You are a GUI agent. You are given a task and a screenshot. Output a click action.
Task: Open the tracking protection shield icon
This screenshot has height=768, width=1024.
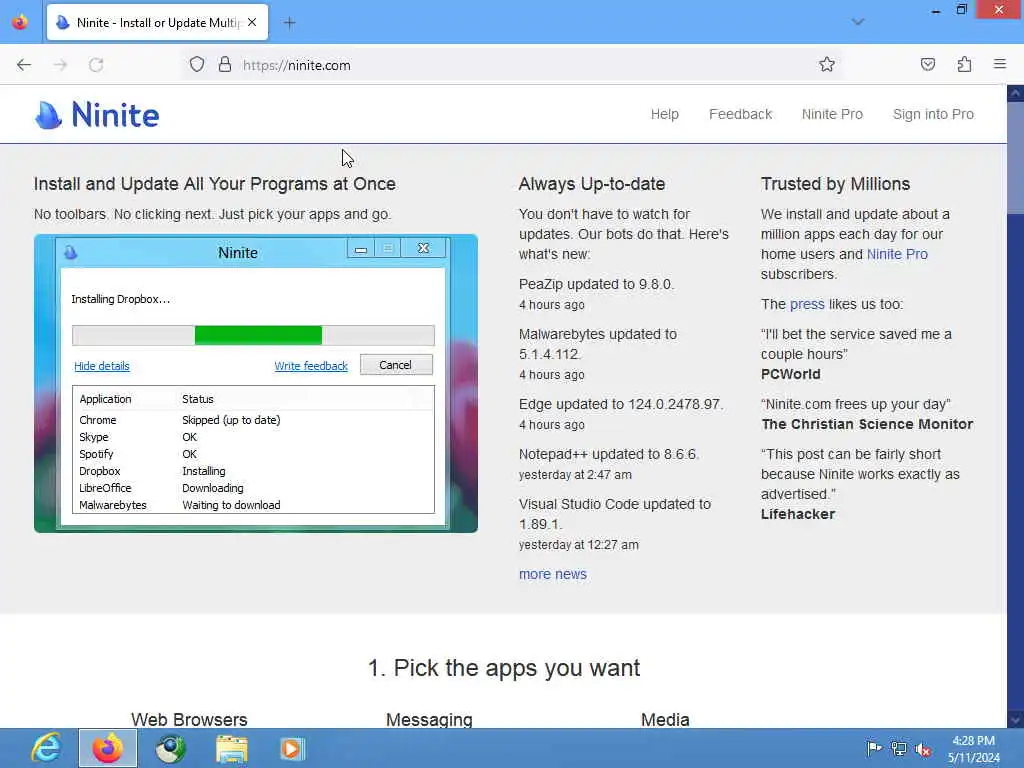click(x=197, y=65)
